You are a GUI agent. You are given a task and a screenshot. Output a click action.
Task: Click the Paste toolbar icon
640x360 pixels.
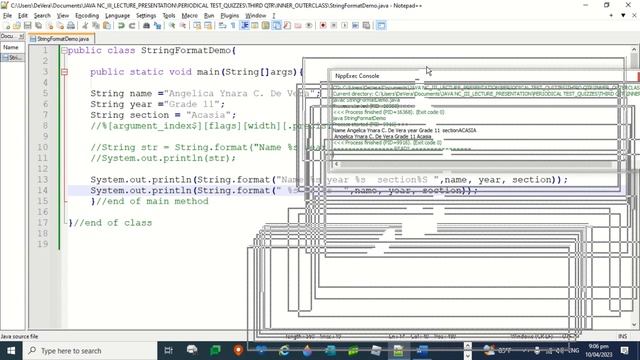107,26
